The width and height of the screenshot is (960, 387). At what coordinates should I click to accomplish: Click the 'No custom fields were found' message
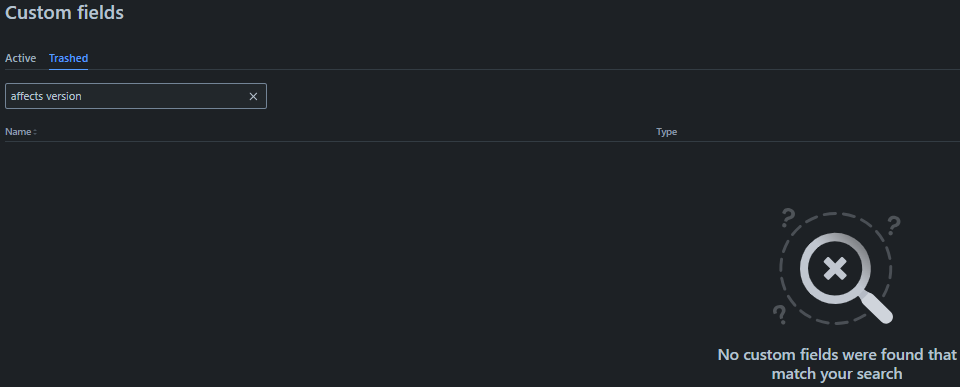[x=836, y=355]
